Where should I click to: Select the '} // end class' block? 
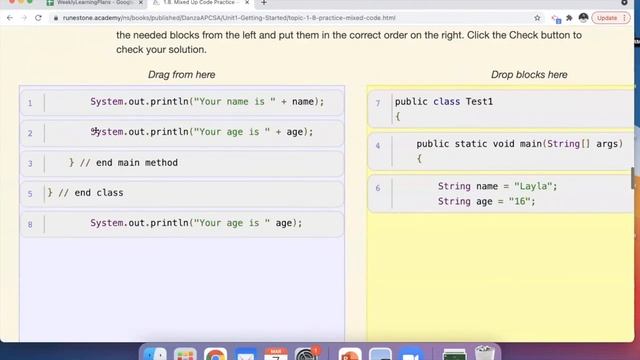[x=182, y=193]
